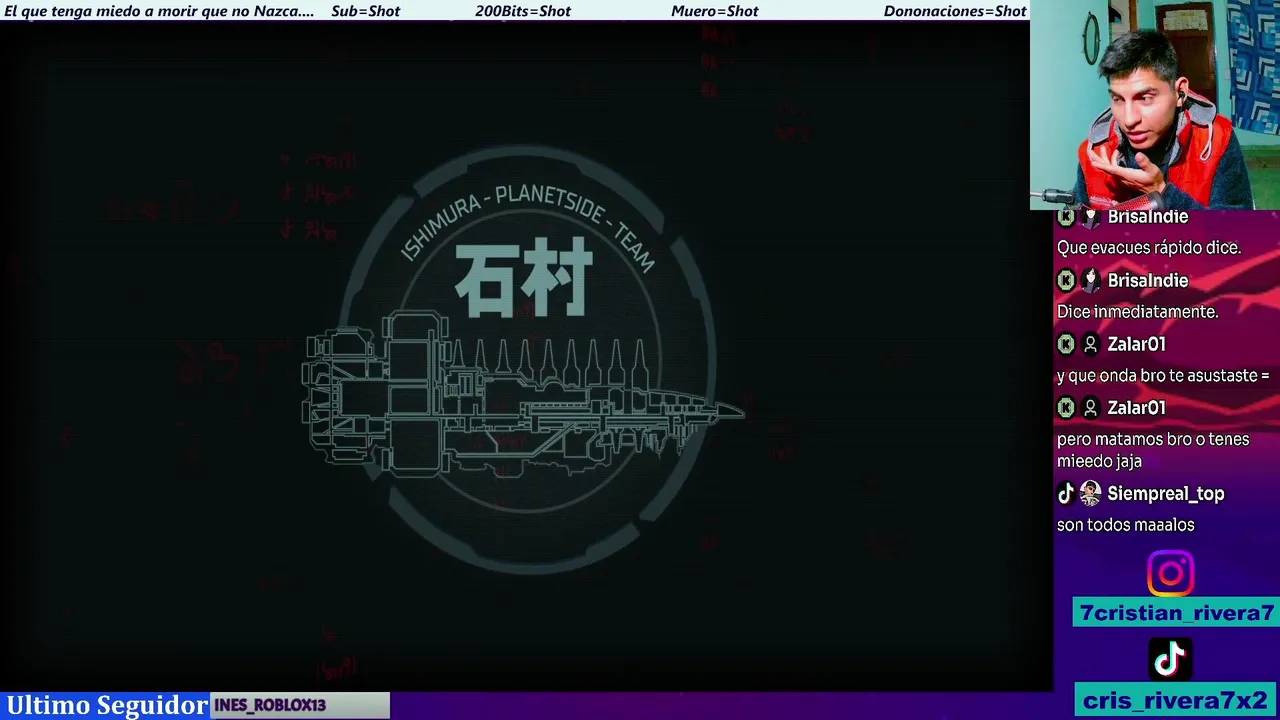Click BrisaIndie's avatar above 'Dice inmediatamente'
The image size is (1280, 720).
point(1090,281)
